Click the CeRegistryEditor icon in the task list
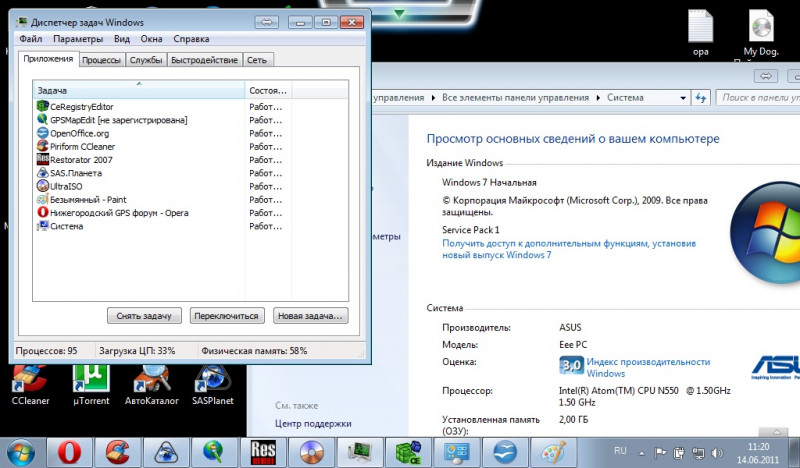Viewport: 800px width, 468px height. pos(42,106)
